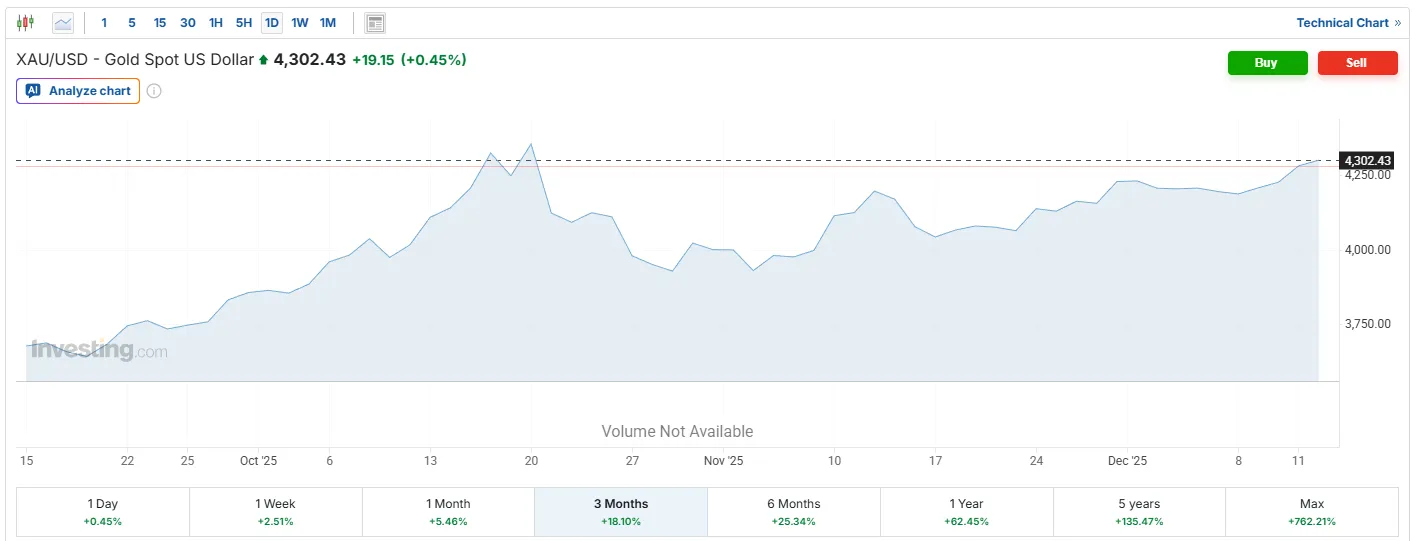The width and height of the screenshot is (1415, 541).
Task: Select the 6 Months range tab
Action: (793, 511)
